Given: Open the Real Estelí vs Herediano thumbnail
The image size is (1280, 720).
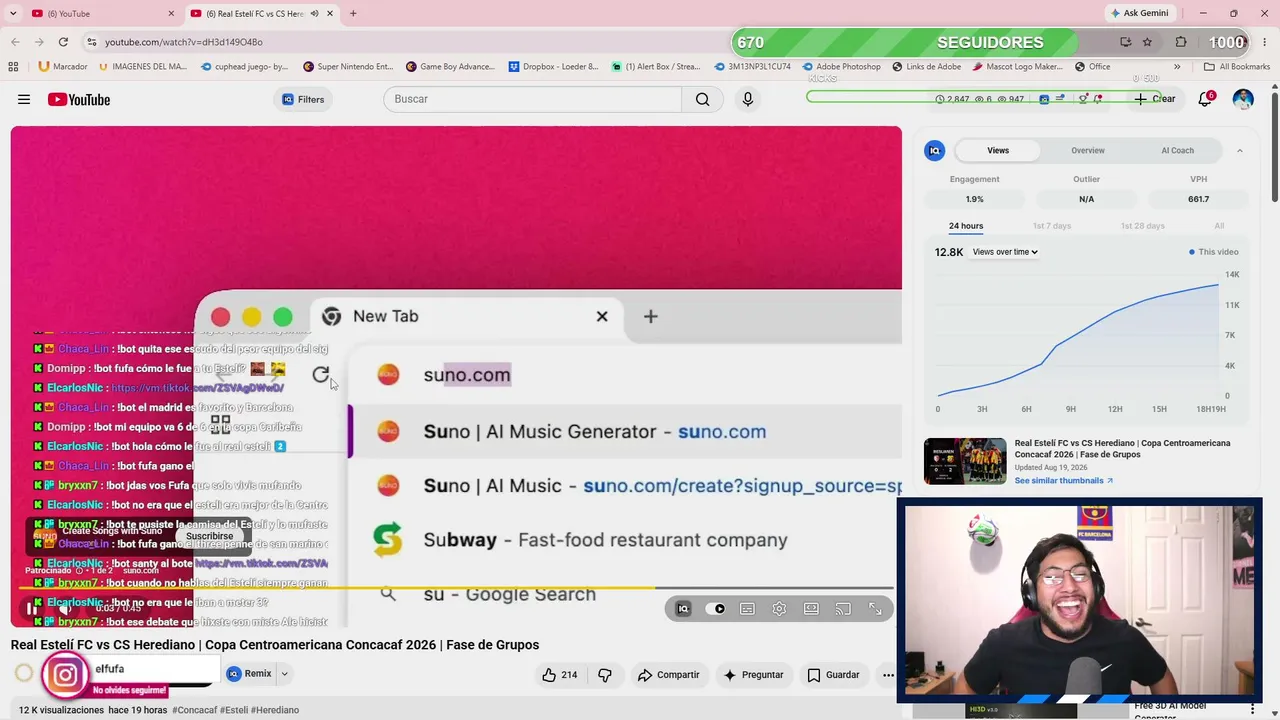Looking at the screenshot, I should [x=965, y=461].
